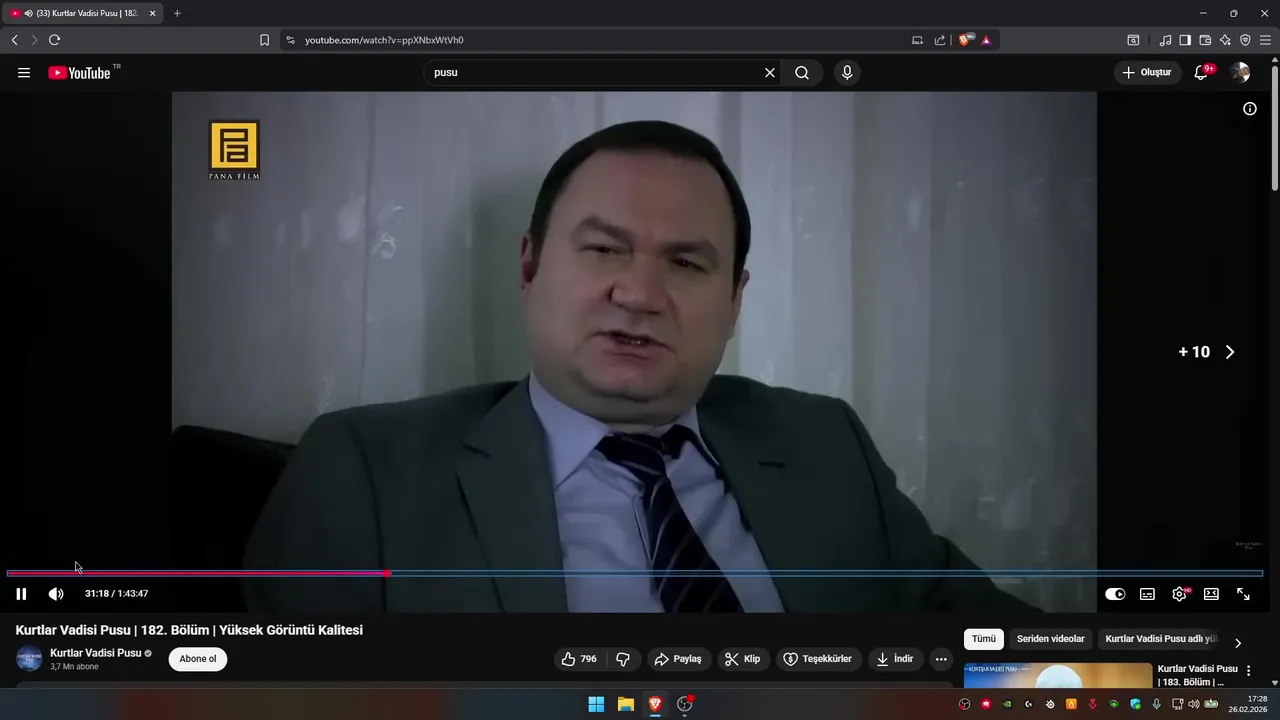The height and width of the screenshot is (720, 1280).
Task: Switch to theater mode
Action: coord(1211,594)
